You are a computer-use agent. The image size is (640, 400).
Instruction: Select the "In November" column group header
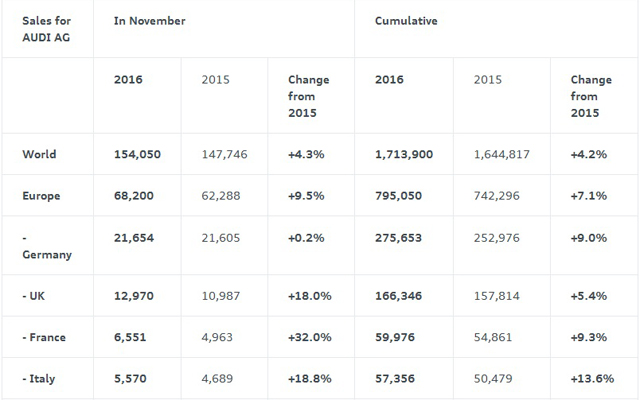(x=148, y=20)
